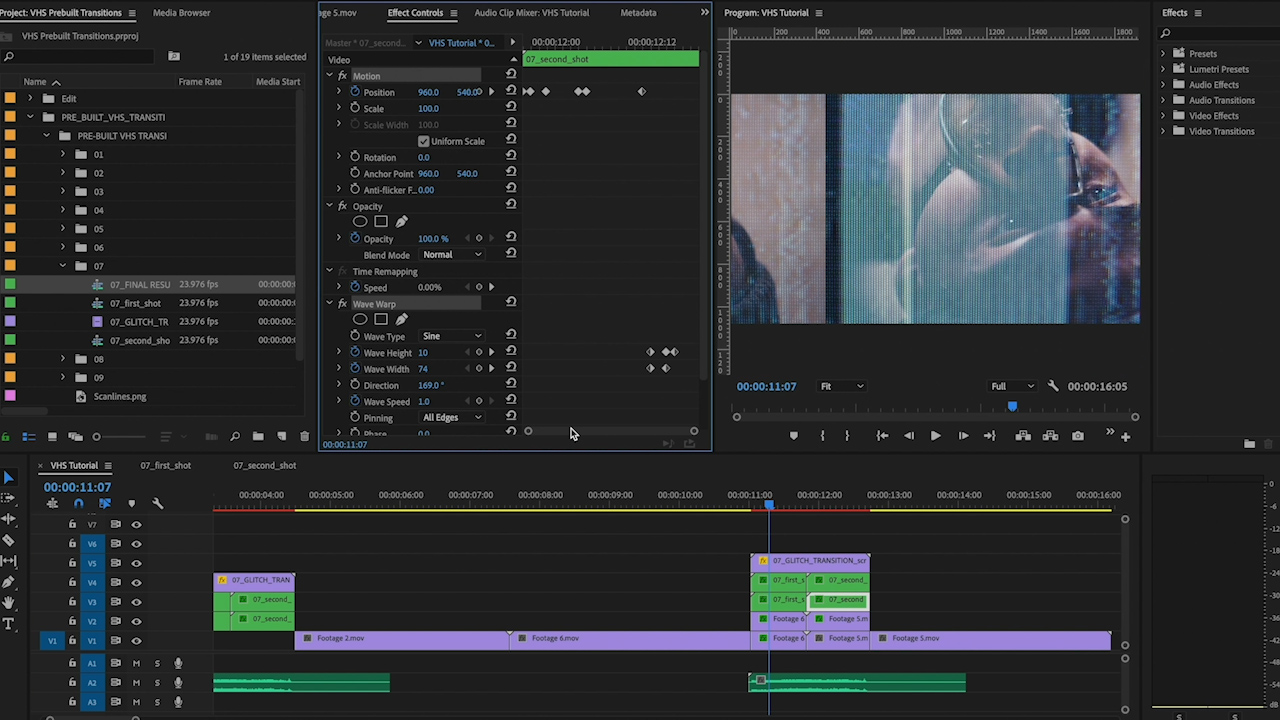The image size is (1280, 720).
Task: Open the Program monitor button editor plus
Action: (1125, 436)
